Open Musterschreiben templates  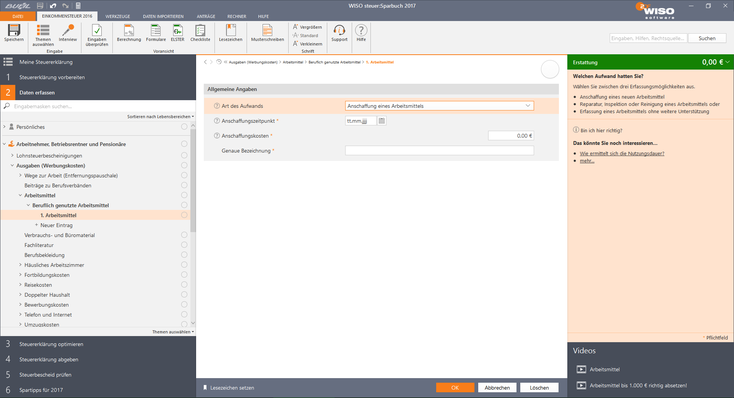click(x=267, y=33)
